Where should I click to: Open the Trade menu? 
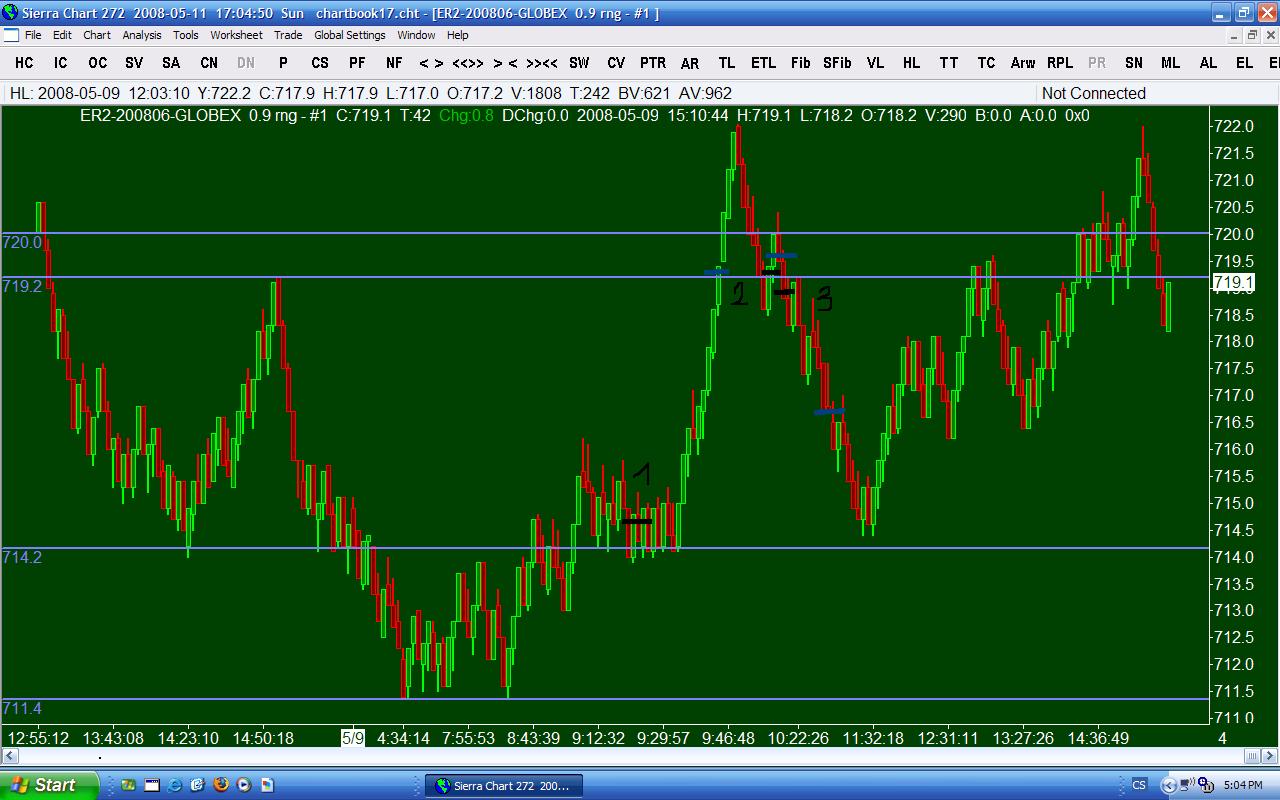point(288,35)
